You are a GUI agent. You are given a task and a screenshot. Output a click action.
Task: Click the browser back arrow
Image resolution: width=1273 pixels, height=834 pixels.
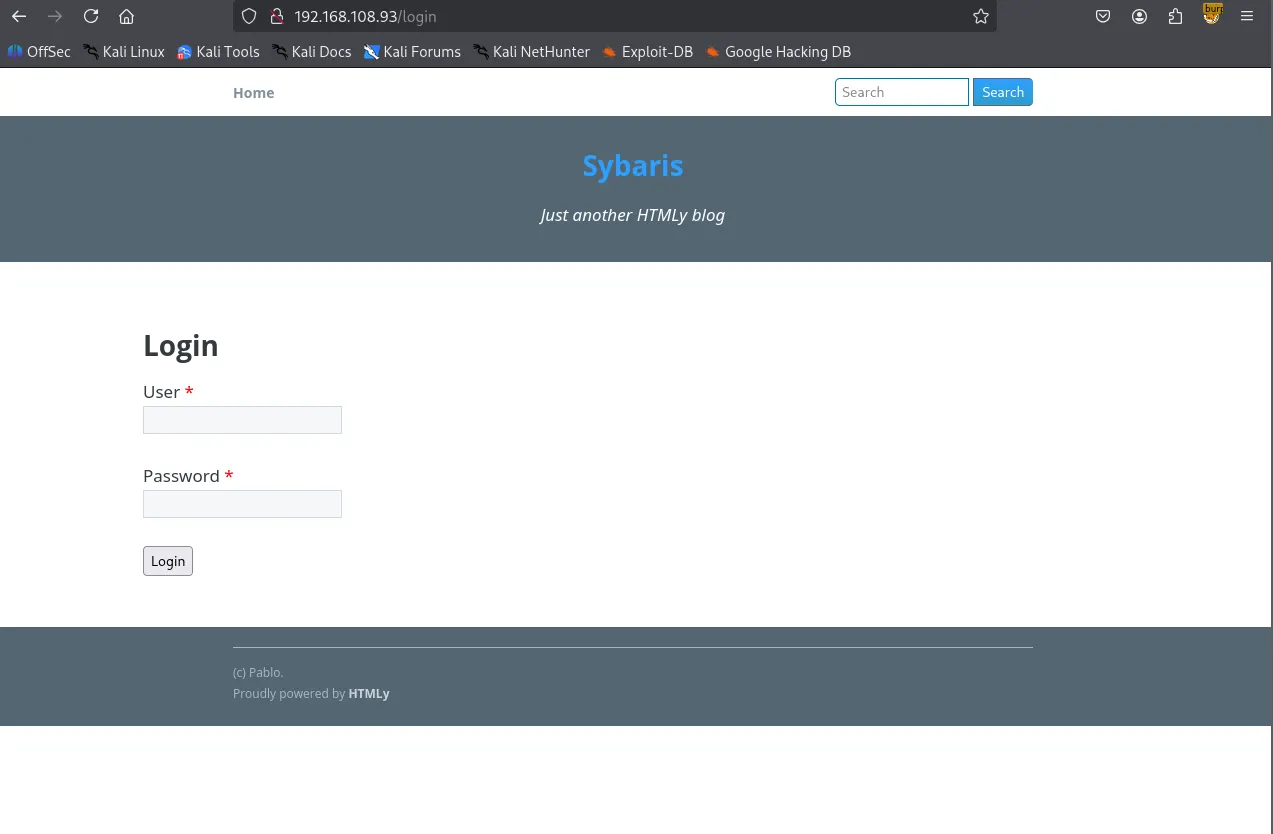click(19, 16)
